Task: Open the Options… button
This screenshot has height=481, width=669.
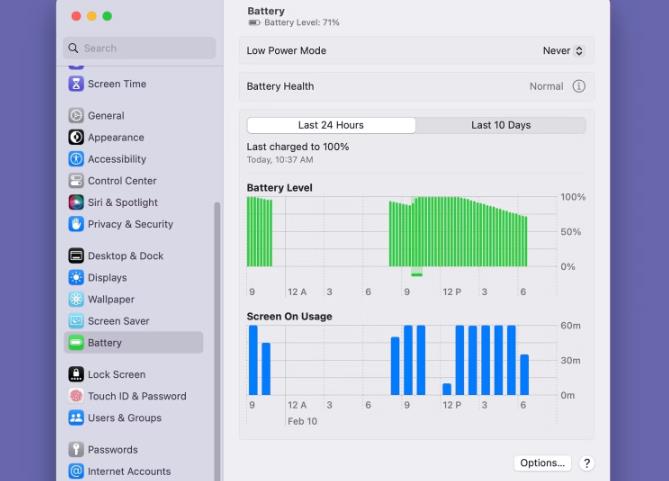Action: (542, 463)
